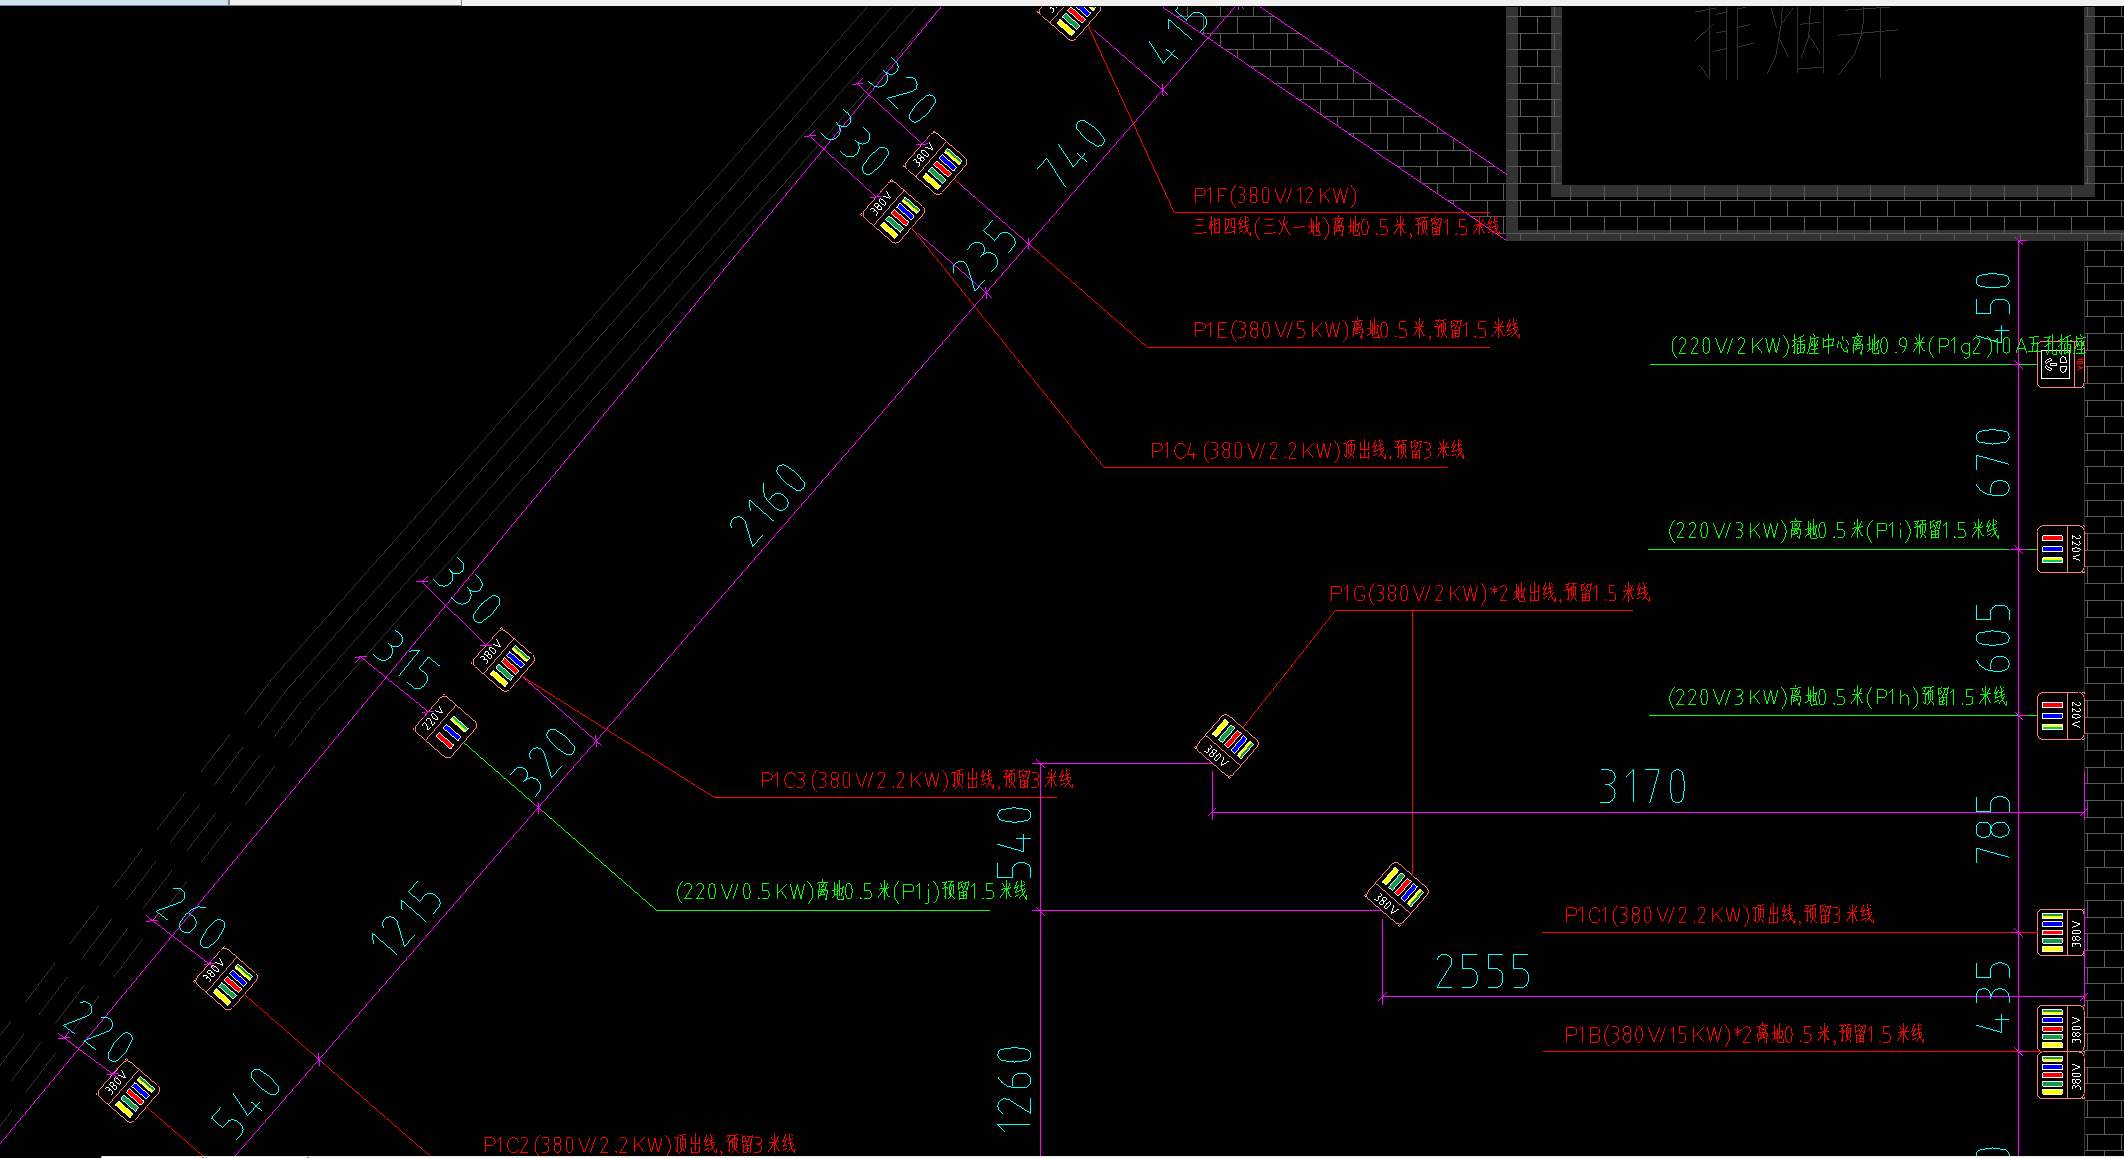Click the 380V outlet beside the 220 dimension
Image resolution: width=2124 pixels, height=1158 pixels.
pyautogui.click(x=129, y=1091)
